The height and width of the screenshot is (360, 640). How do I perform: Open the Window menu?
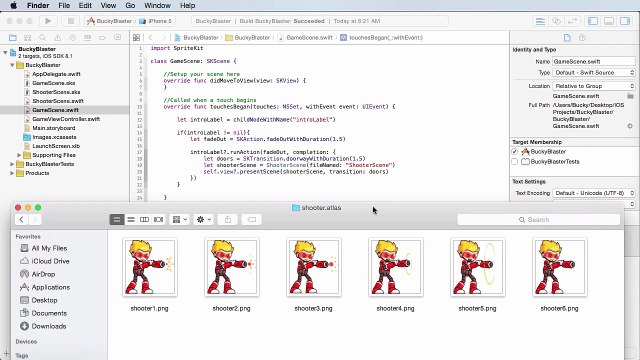(x=158, y=5)
